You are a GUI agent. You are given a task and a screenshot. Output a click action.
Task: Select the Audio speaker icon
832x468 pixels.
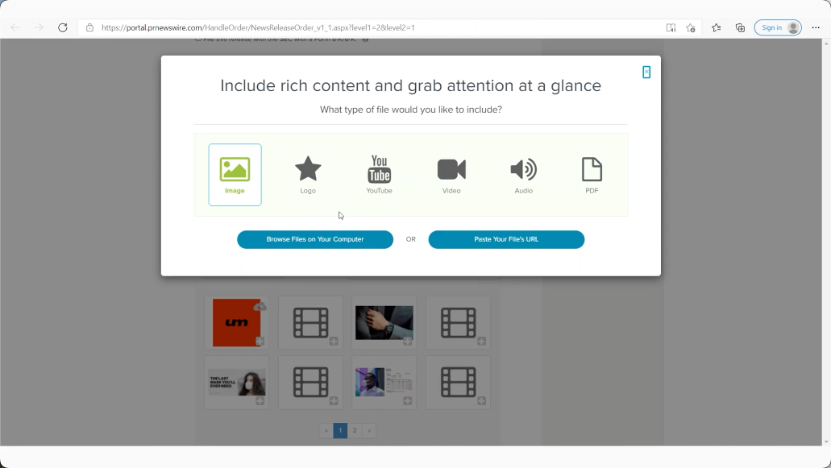point(523,174)
